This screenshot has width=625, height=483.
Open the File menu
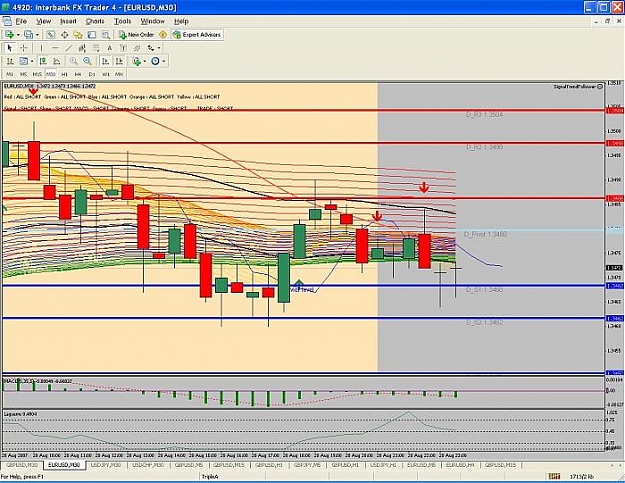21,21
